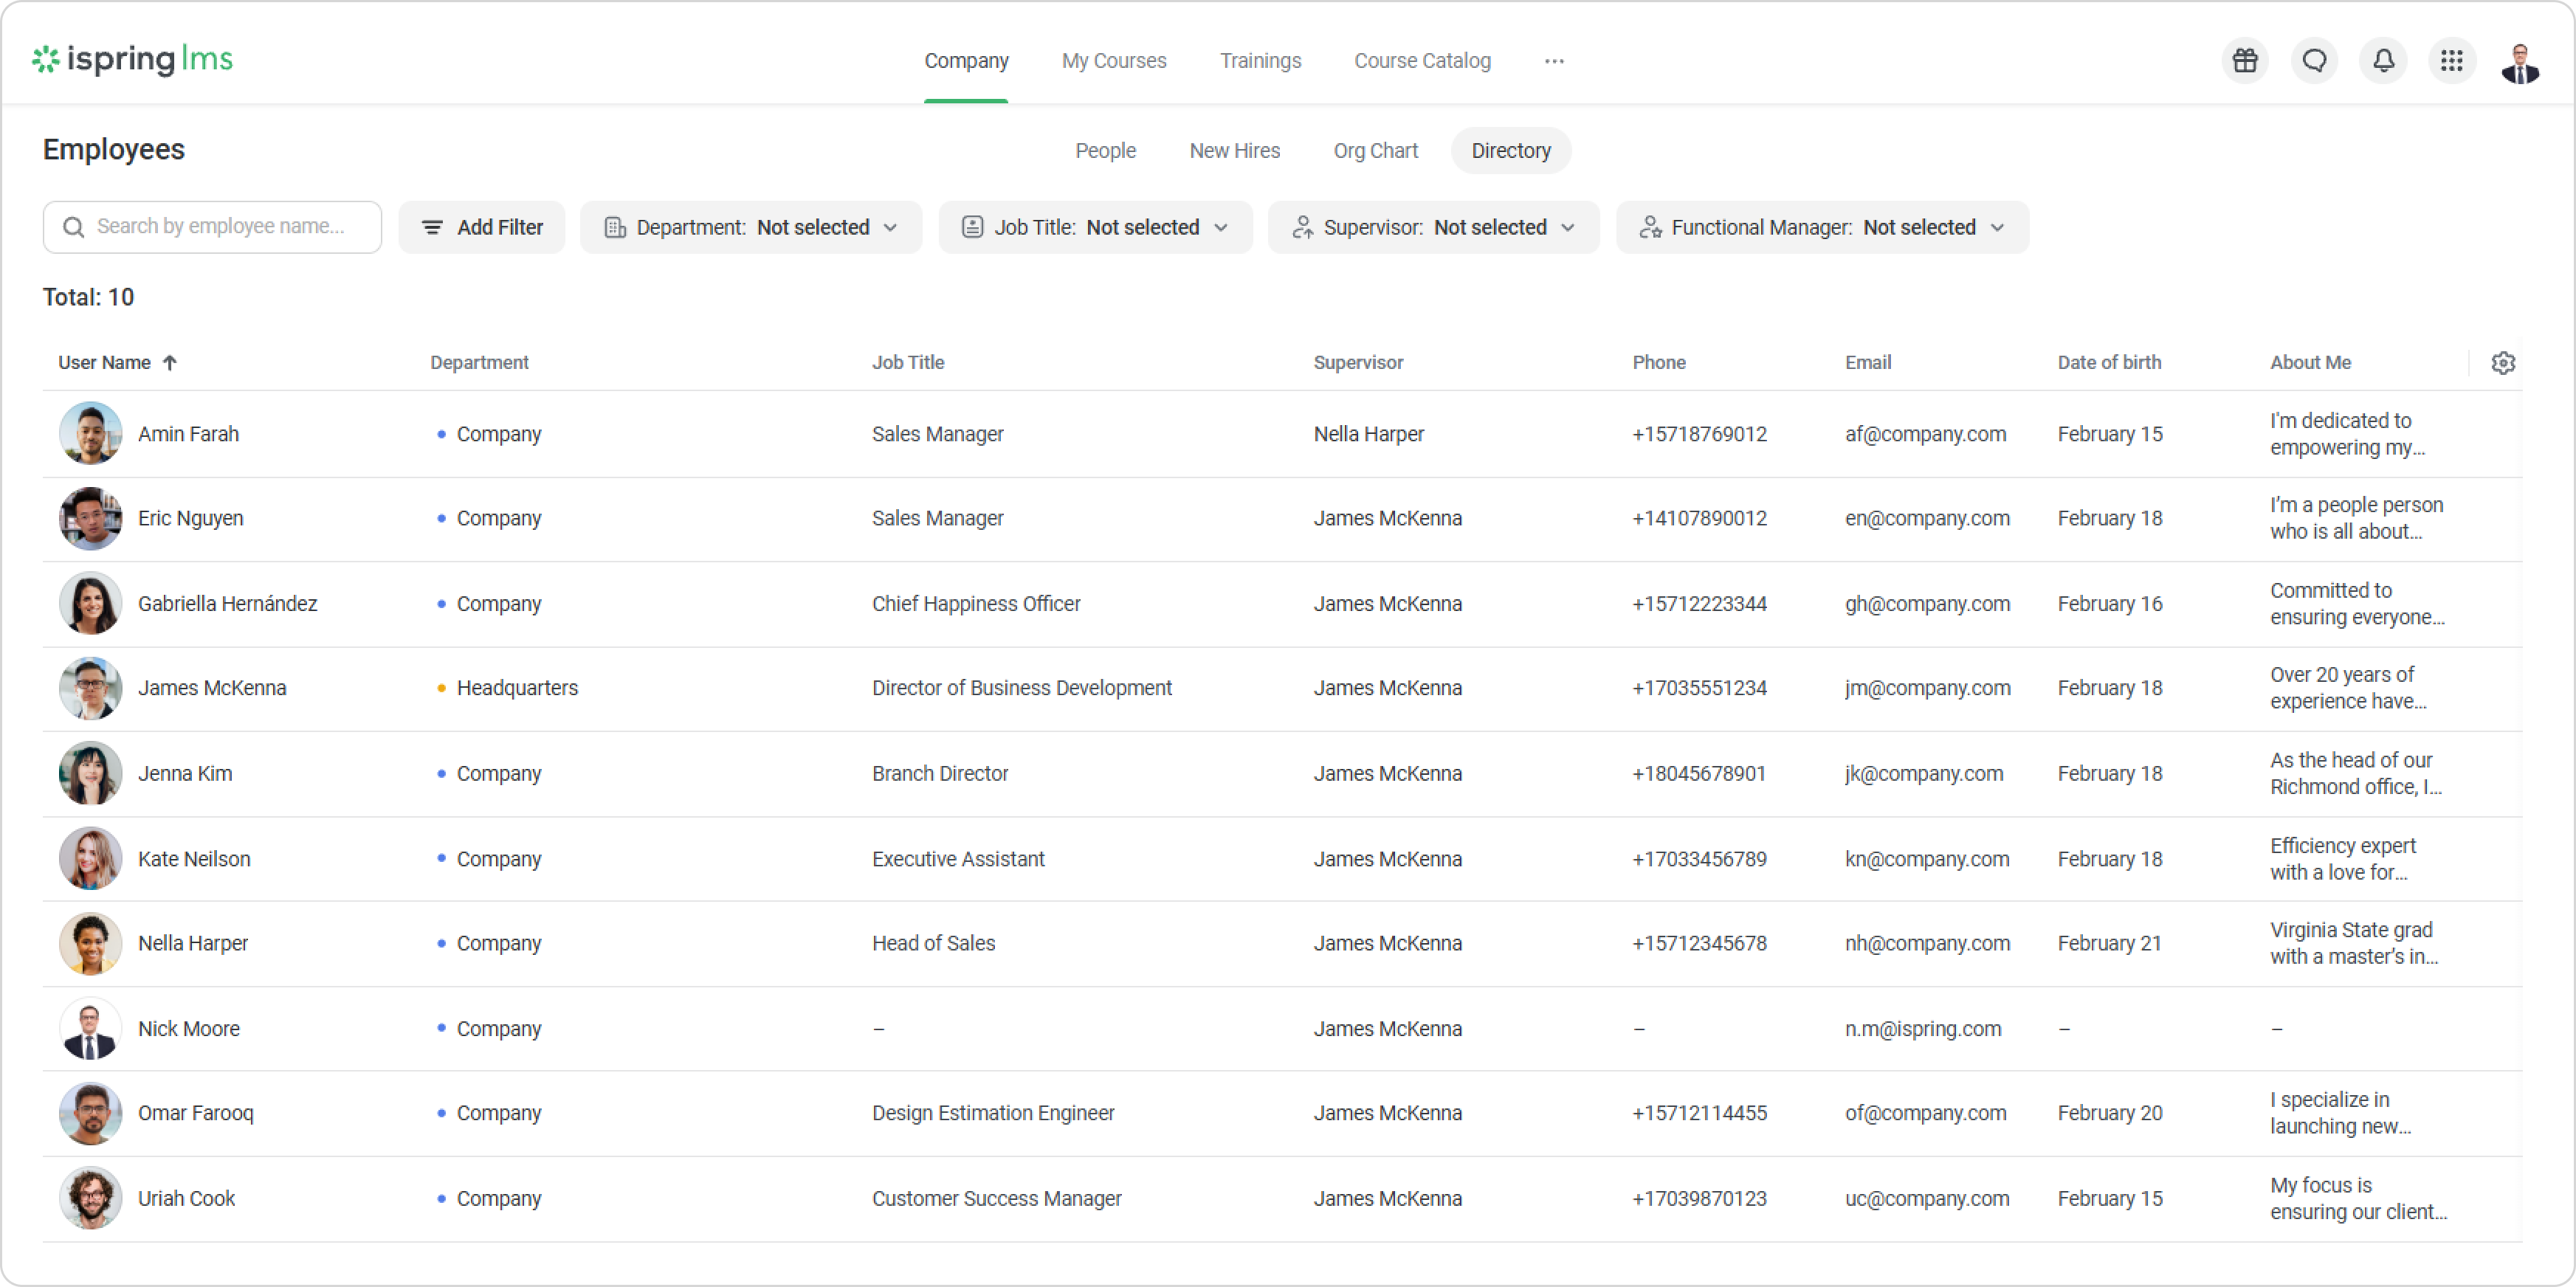This screenshot has width=2576, height=1287.
Task: Open Gabriella Hernández's profile link
Action: pyautogui.click(x=227, y=604)
